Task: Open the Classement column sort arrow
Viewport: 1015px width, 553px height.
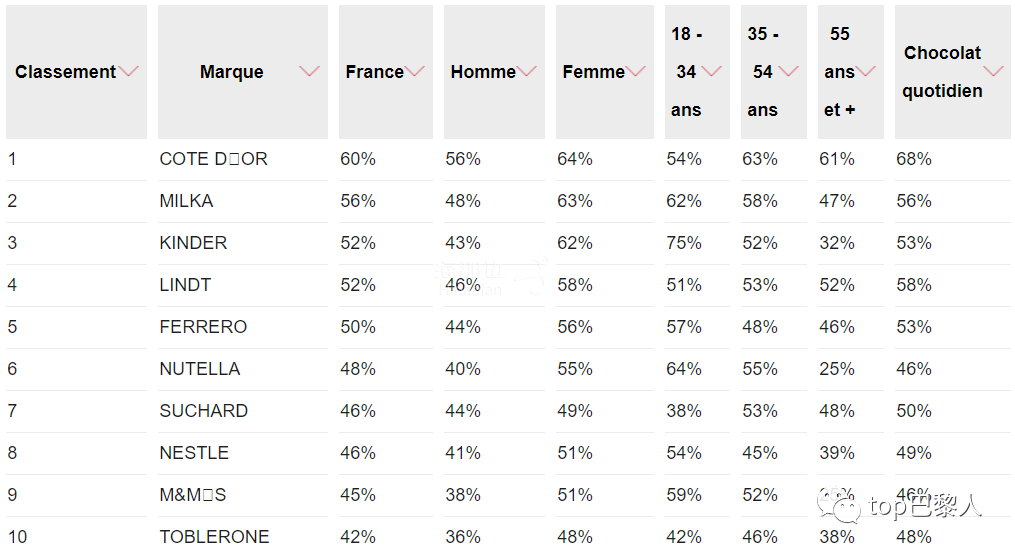Action: (x=129, y=71)
